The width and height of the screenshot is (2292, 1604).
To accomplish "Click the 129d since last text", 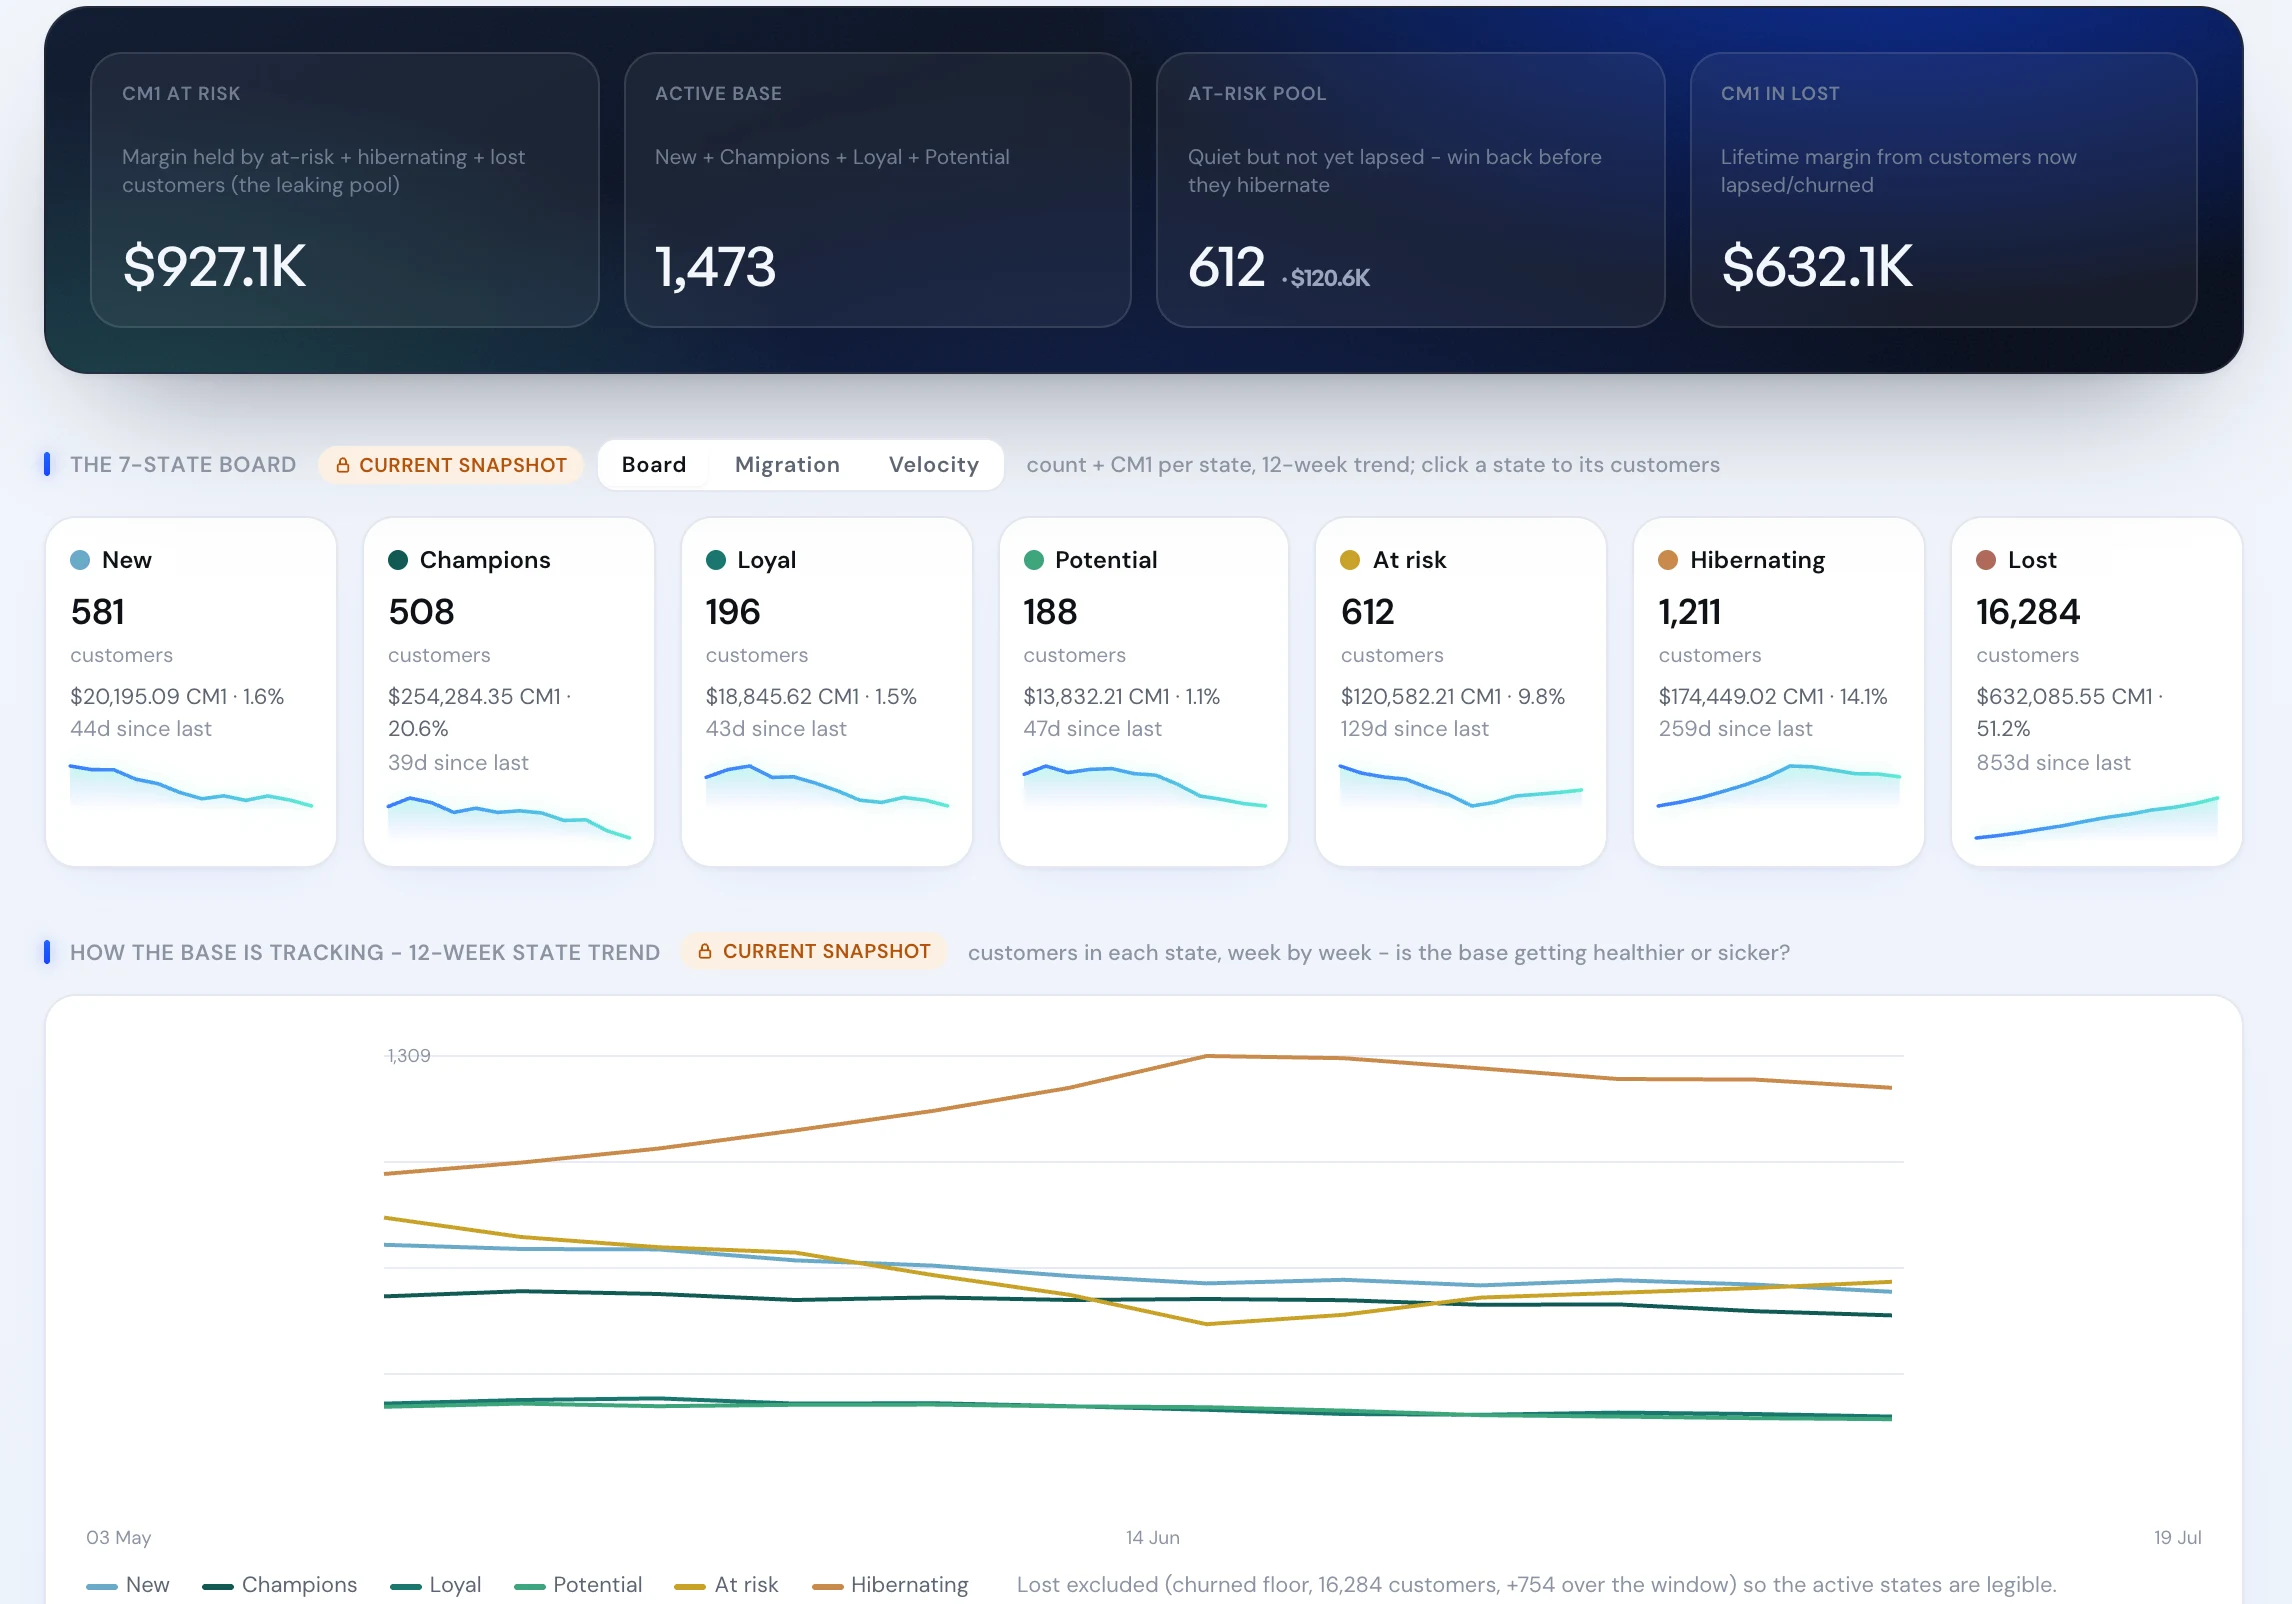I will [x=1414, y=729].
